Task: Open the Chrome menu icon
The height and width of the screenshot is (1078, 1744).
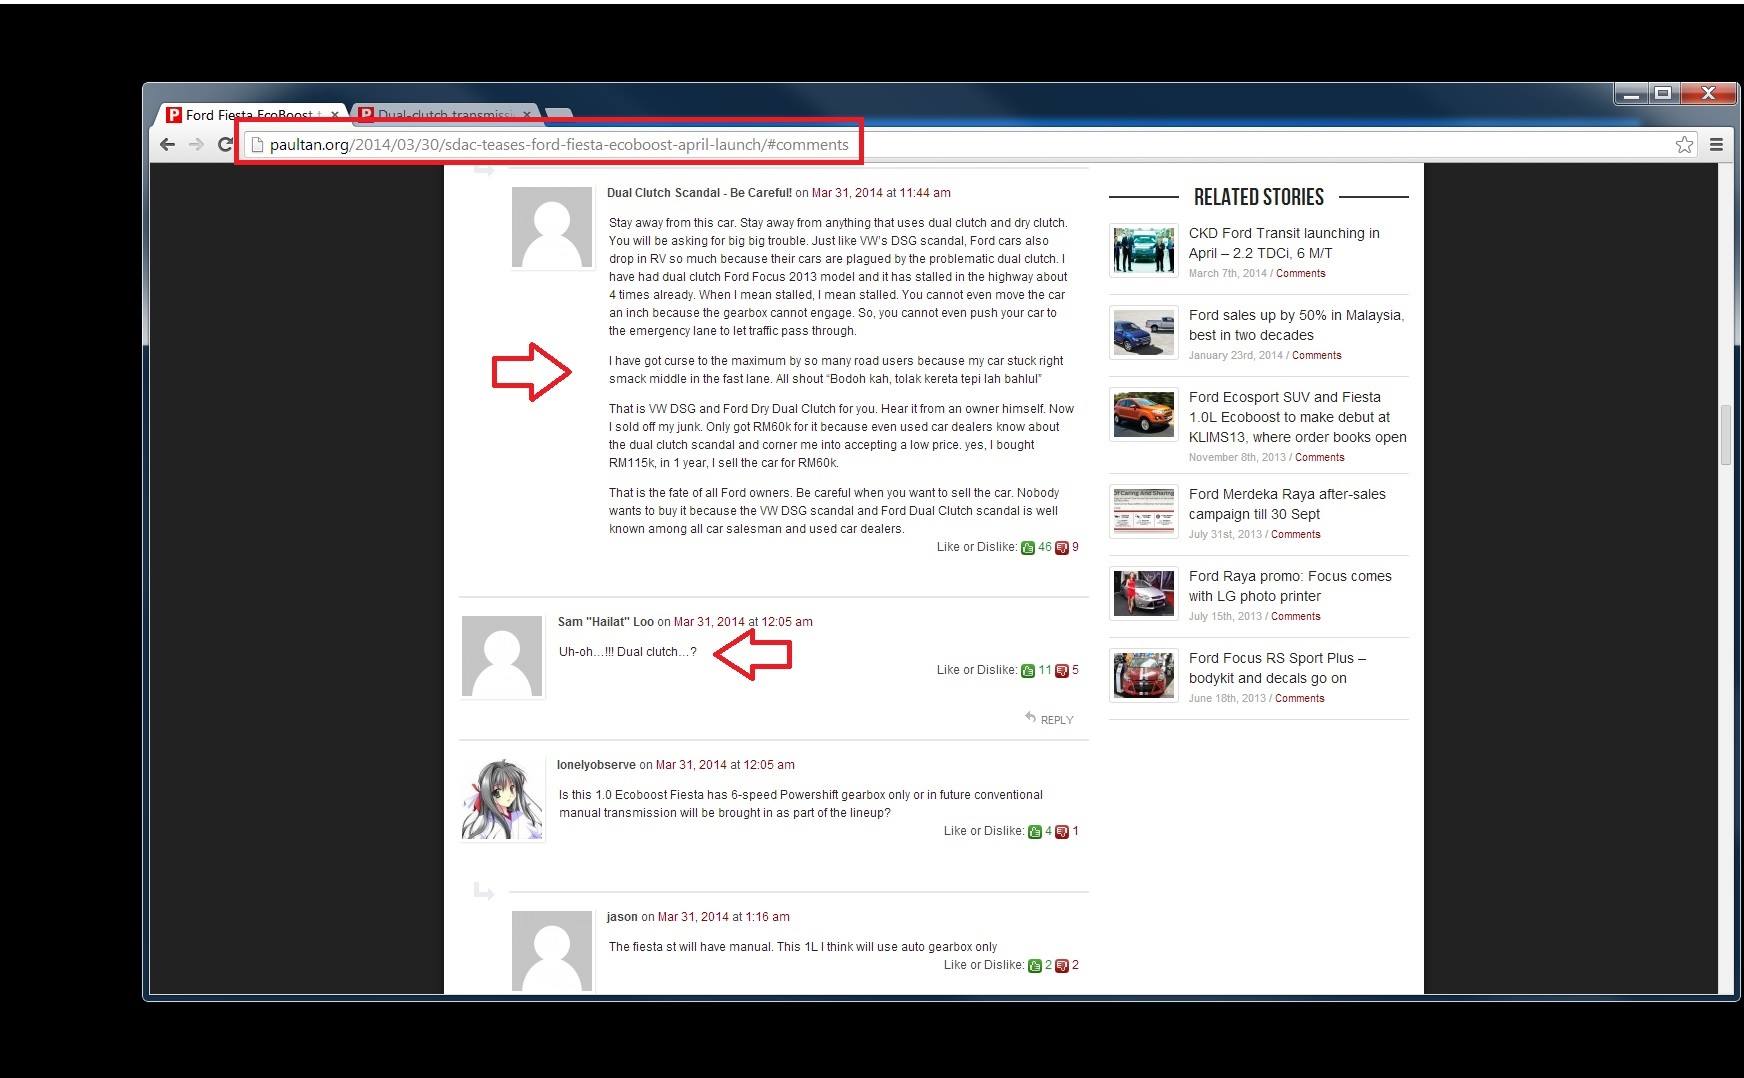Action: pos(1716,145)
